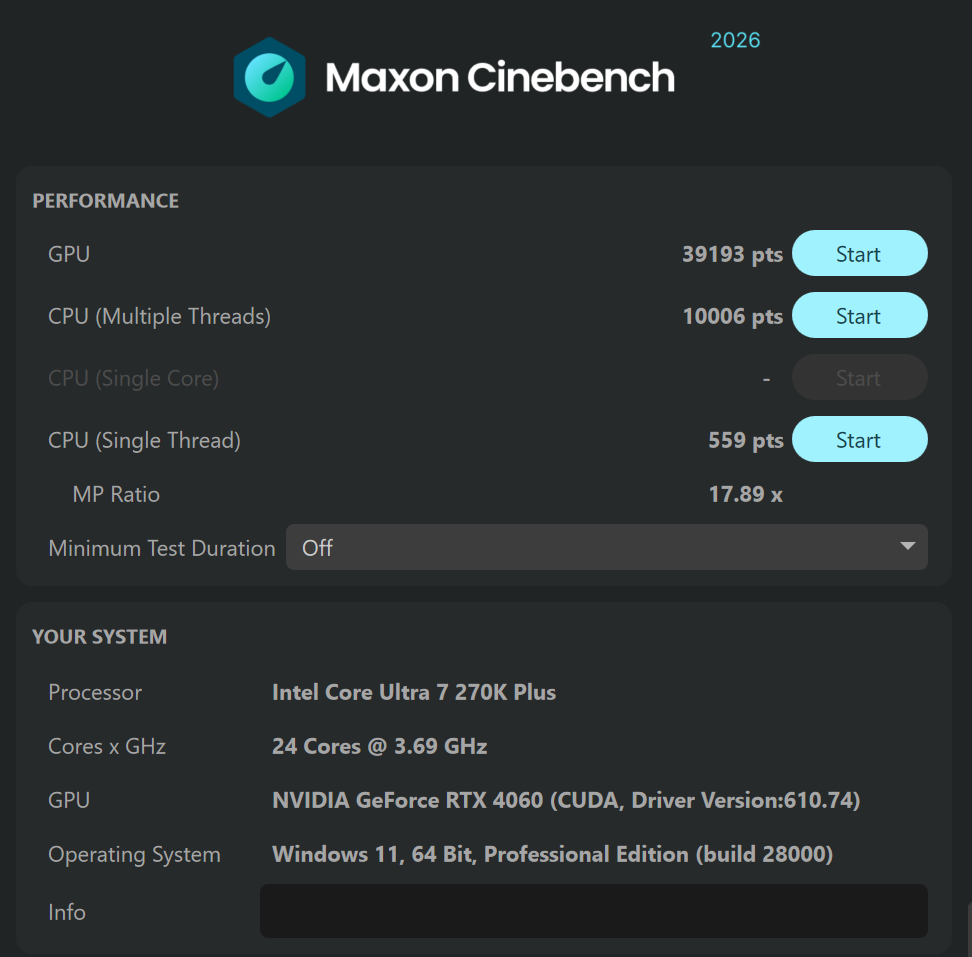Click the MP Ratio 17.89 x value
This screenshot has height=957, width=972.
click(x=746, y=495)
